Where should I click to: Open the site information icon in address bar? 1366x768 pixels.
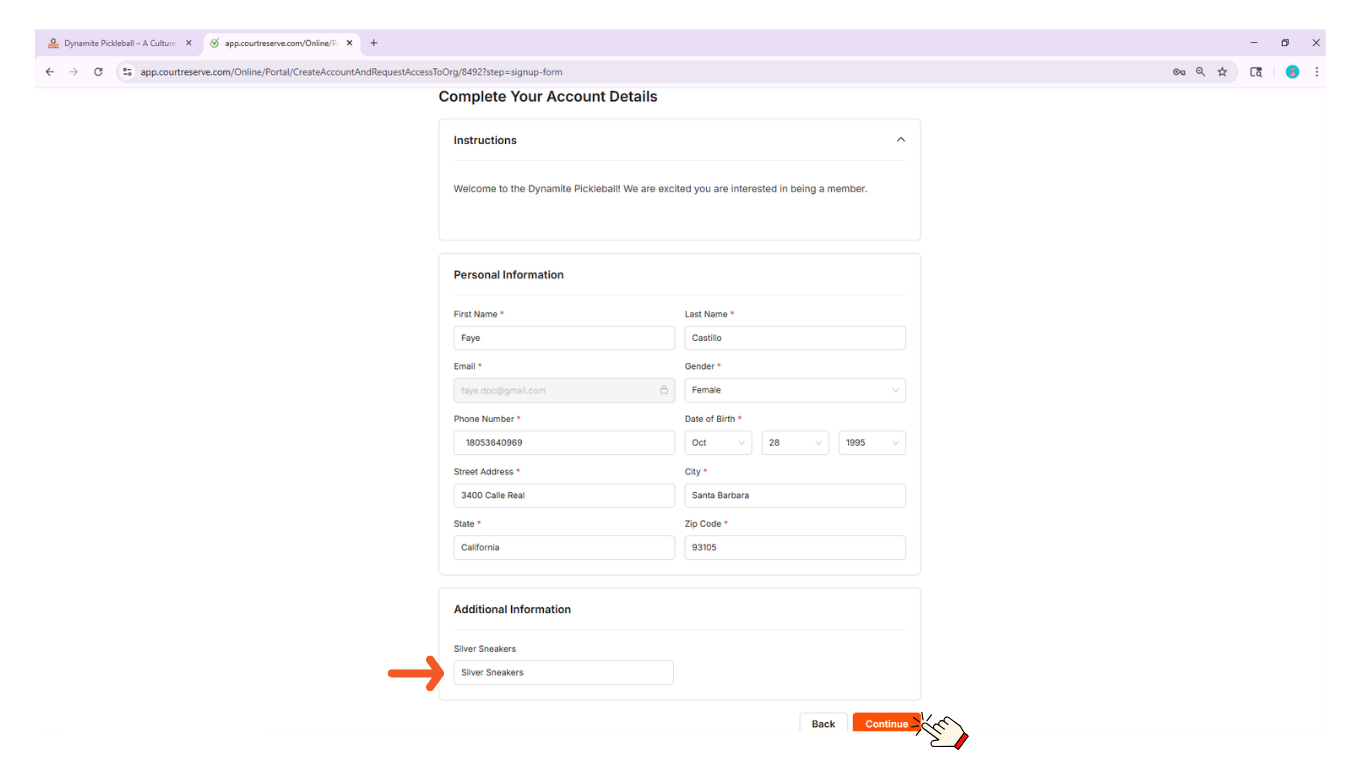point(127,72)
